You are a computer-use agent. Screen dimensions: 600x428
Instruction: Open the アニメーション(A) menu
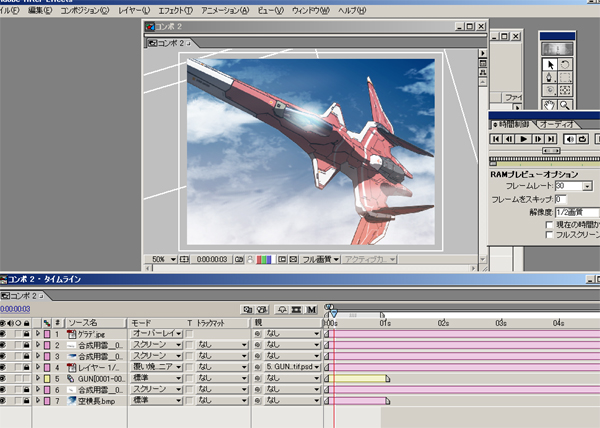[225, 10]
